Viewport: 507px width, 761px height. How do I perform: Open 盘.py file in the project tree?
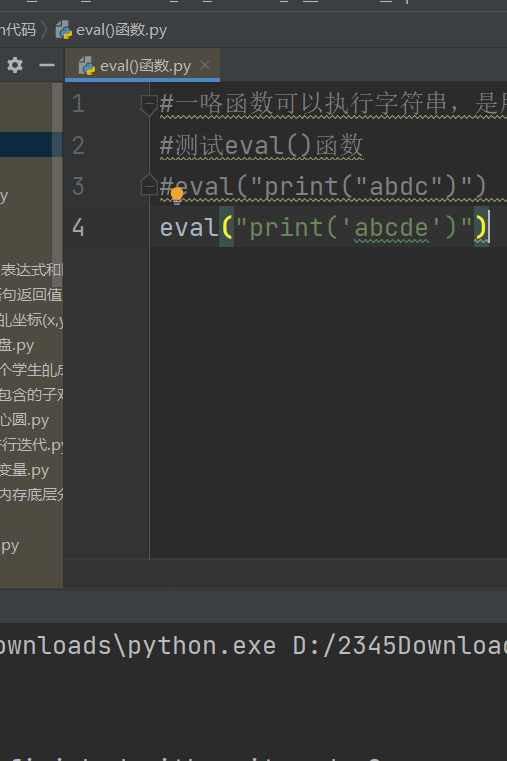(17, 345)
